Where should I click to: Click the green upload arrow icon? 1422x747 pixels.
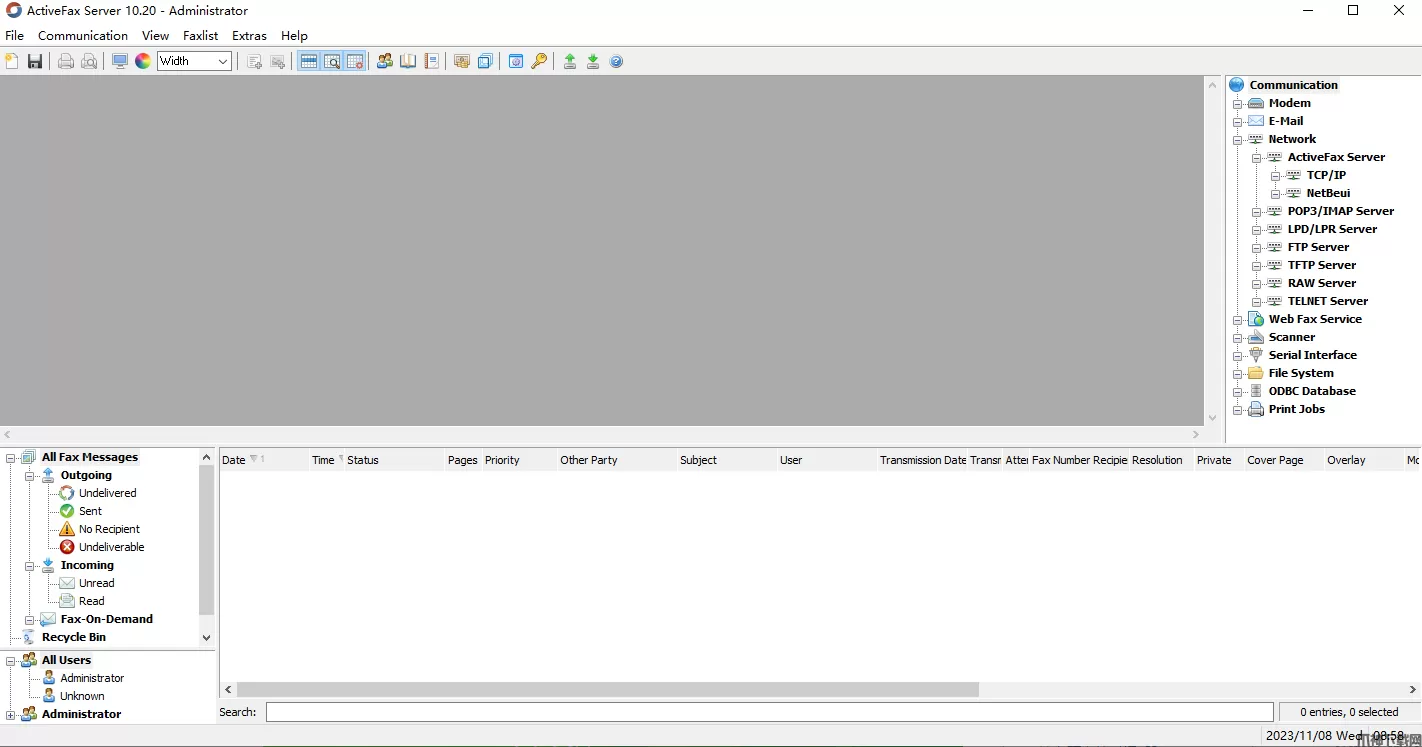(569, 61)
